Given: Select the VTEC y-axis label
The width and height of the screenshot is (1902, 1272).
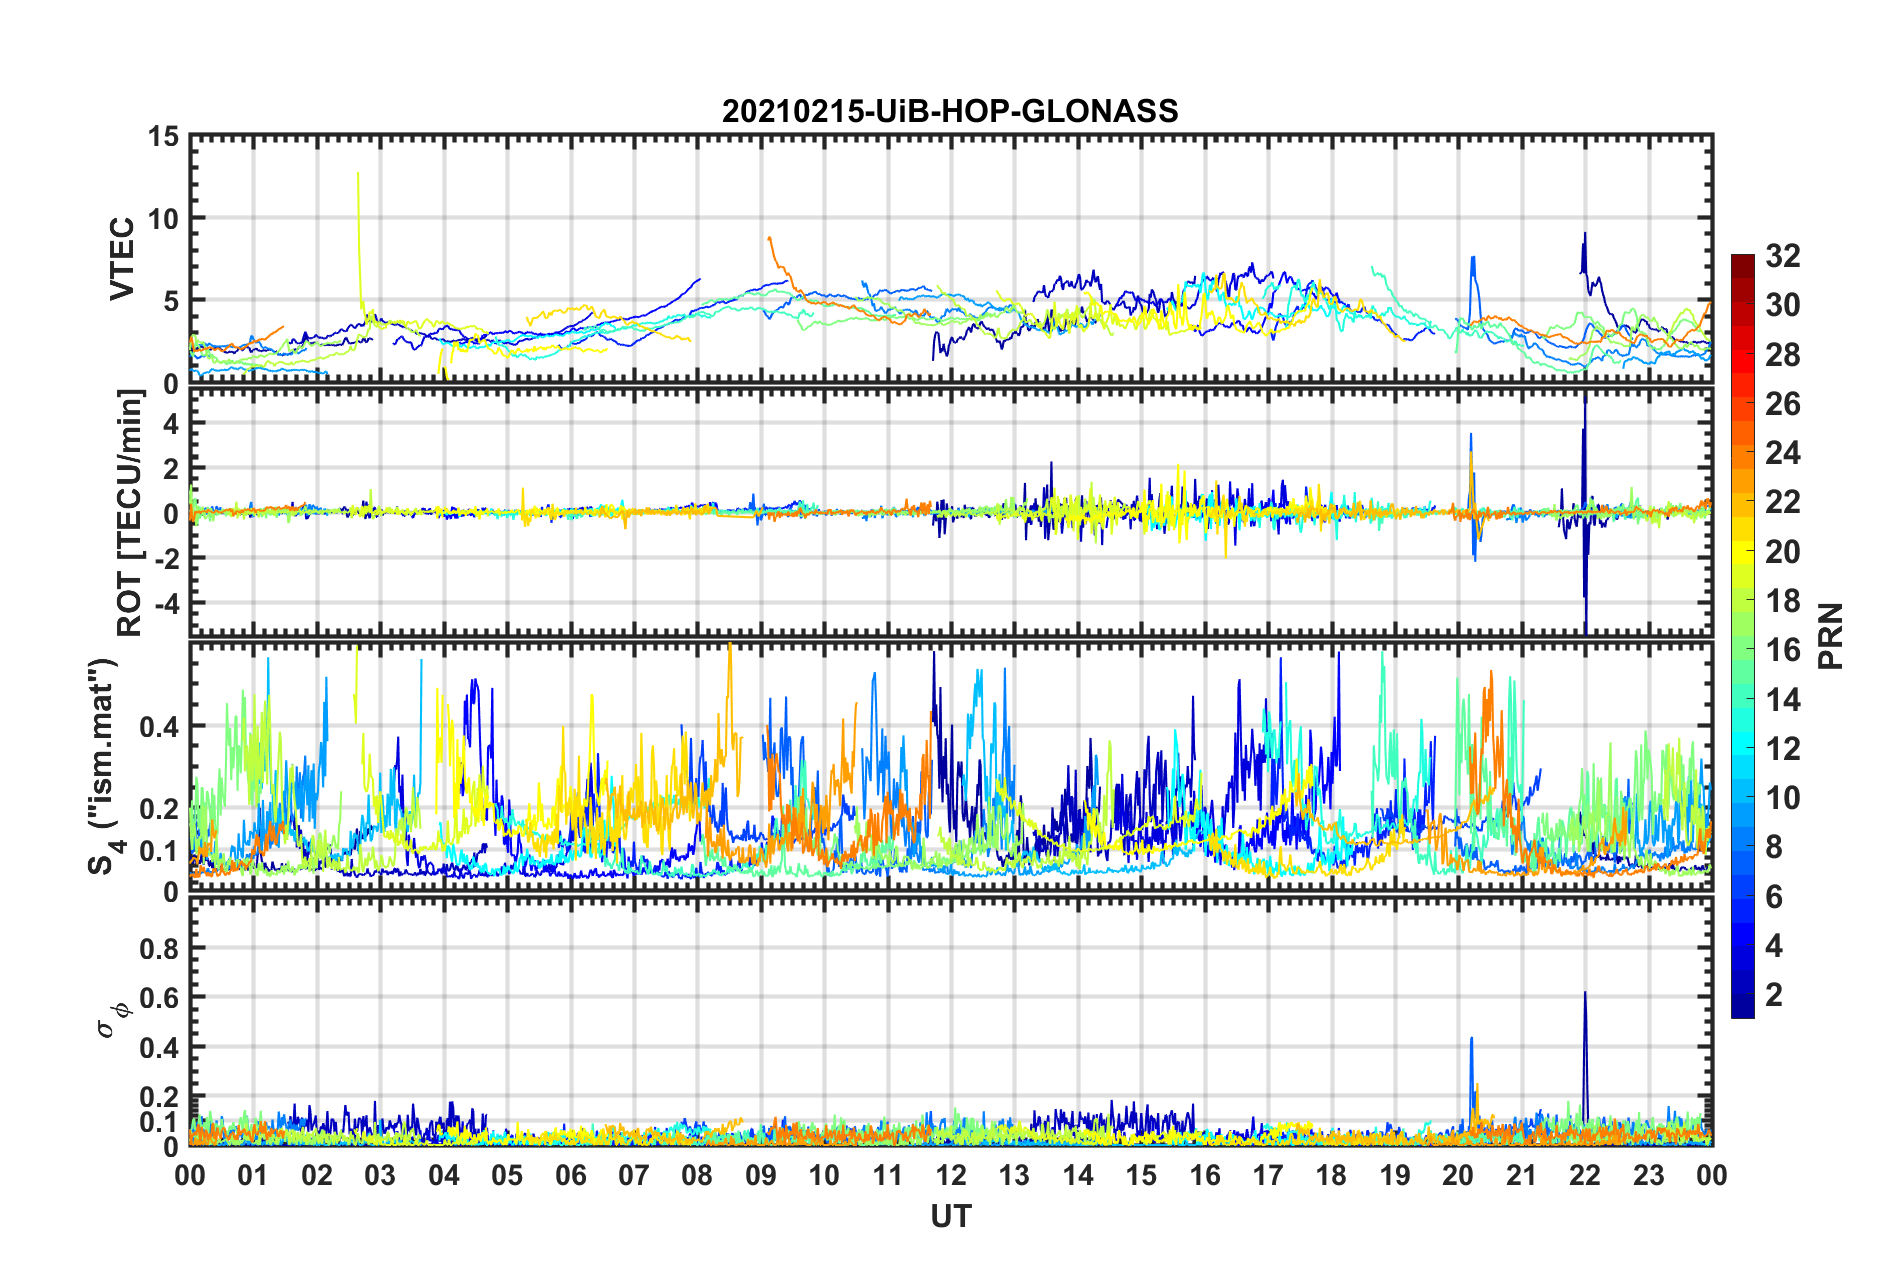Looking at the screenshot, I should click(122, 259).
